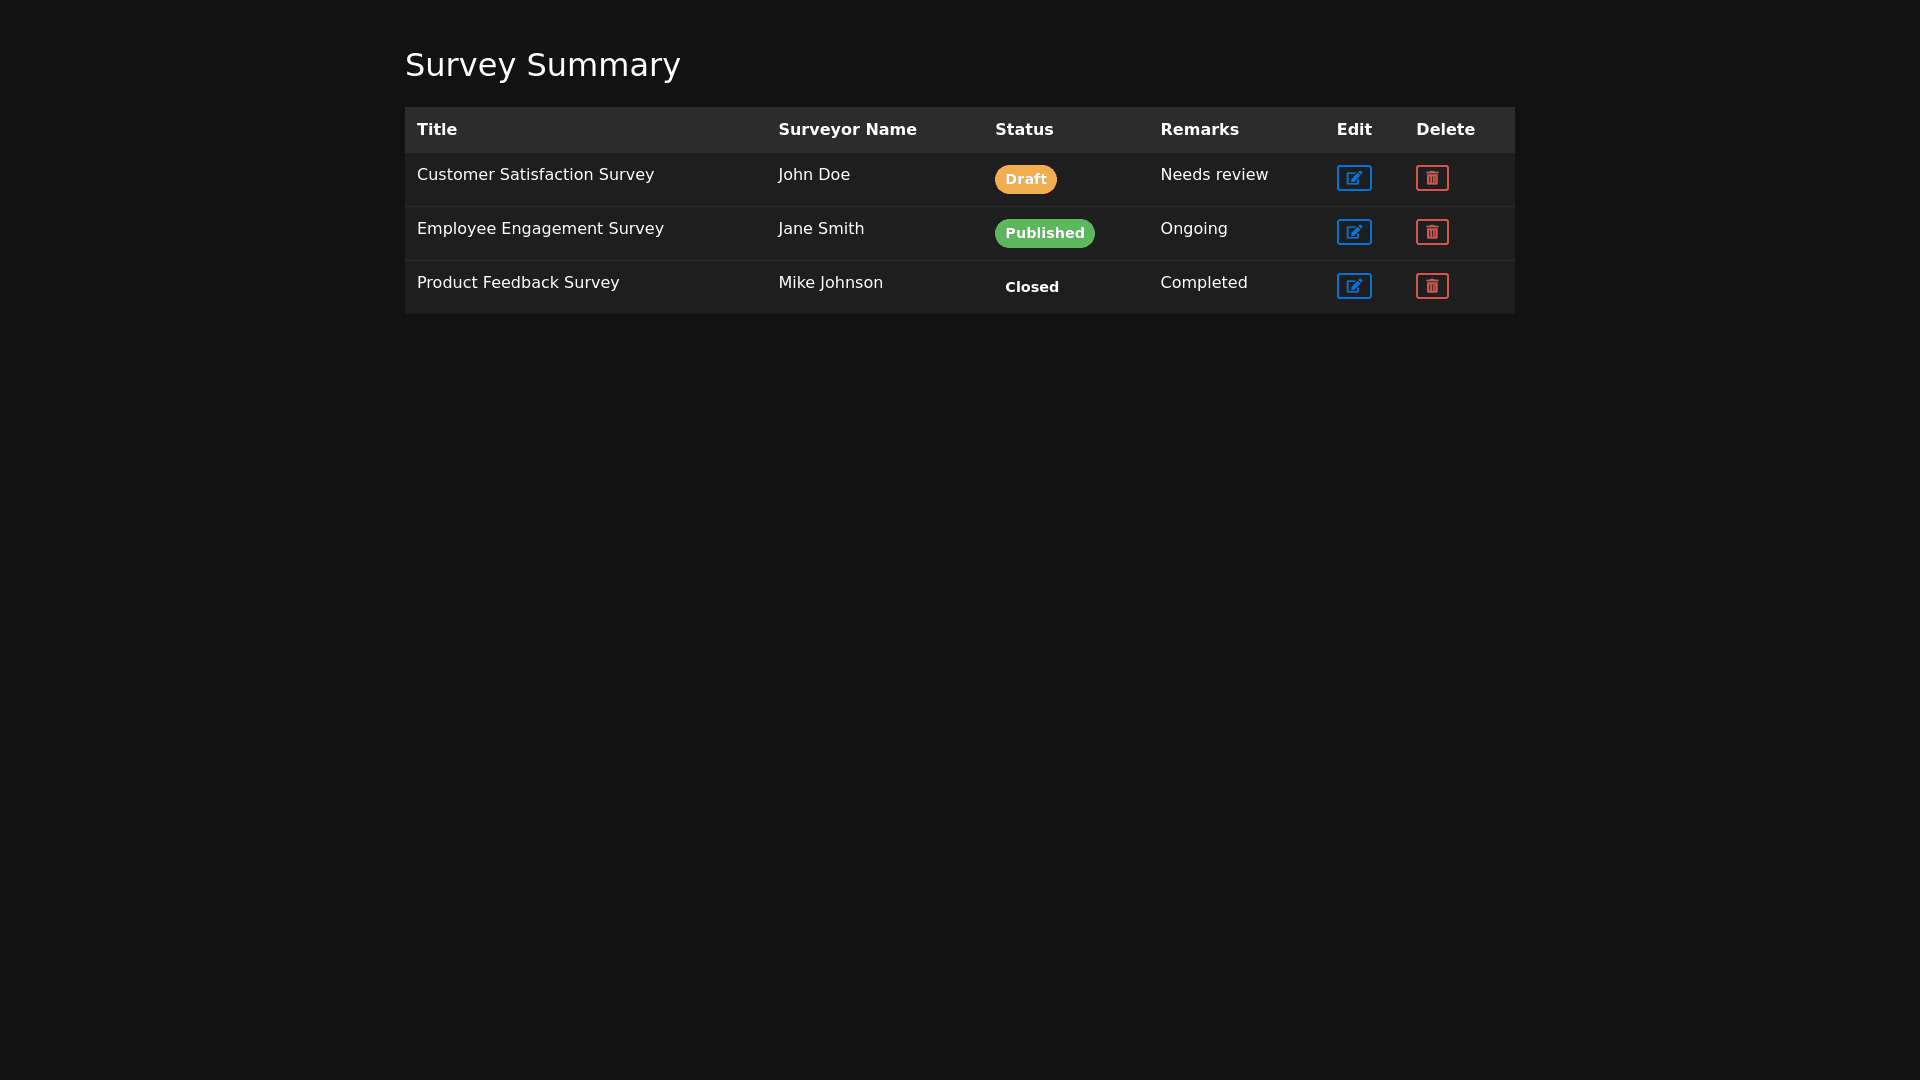Click the Closed status badge

(1031, 287)
